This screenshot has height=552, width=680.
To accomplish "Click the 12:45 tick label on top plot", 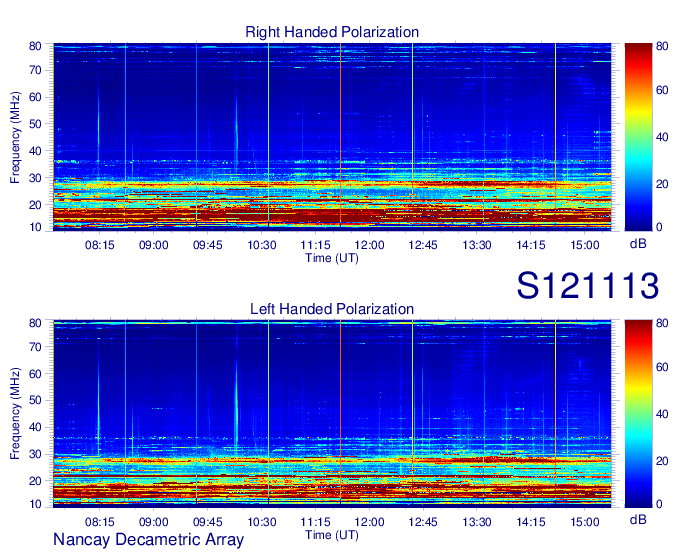I will (x=423, y=245).
